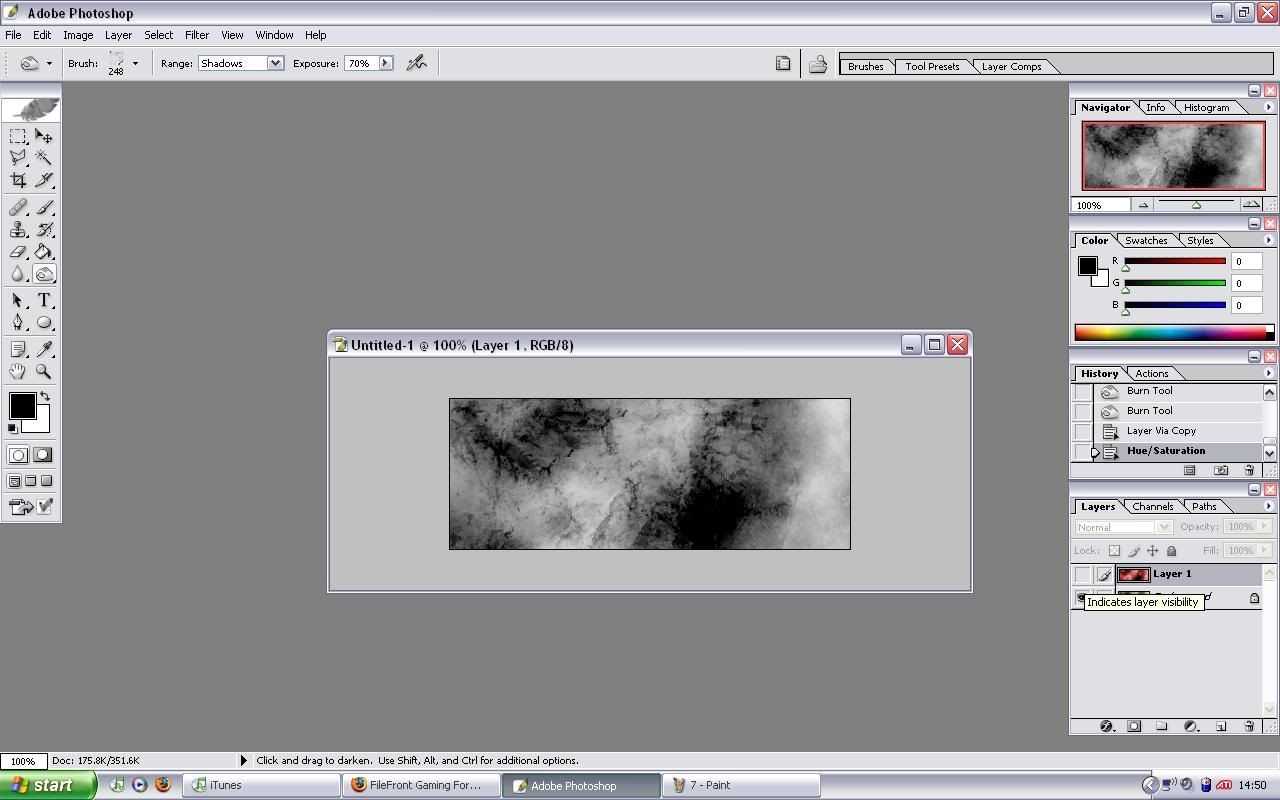This screenshot has width=1280, height=800.
Task: Open the Exposure slider arrow
Action: (385, 63)
